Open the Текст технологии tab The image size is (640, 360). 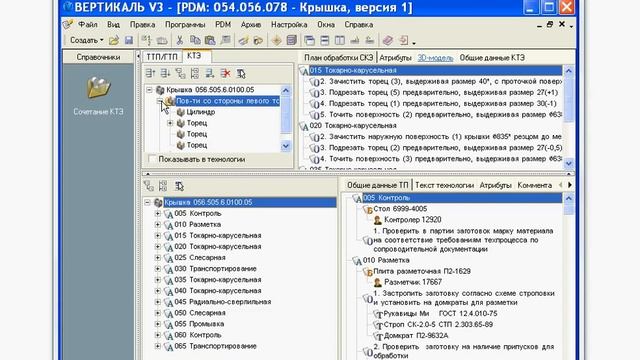(x=444, y=185)
